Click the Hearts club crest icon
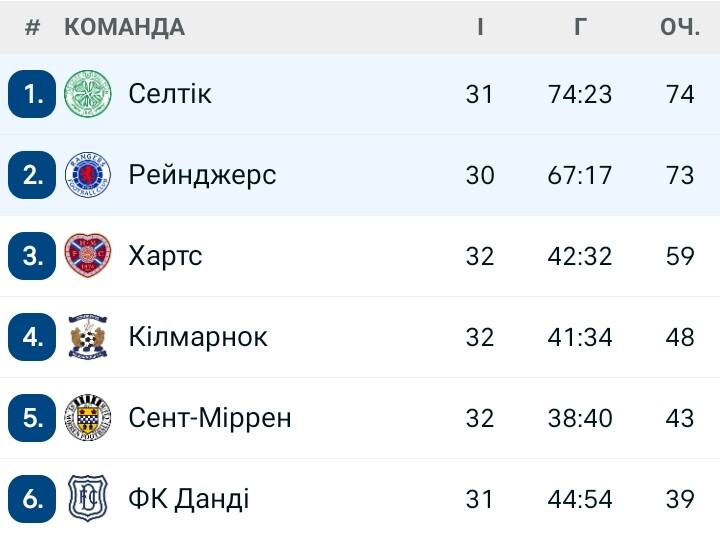The height and width of the screenshot is (535, 720). click(87, 255)
